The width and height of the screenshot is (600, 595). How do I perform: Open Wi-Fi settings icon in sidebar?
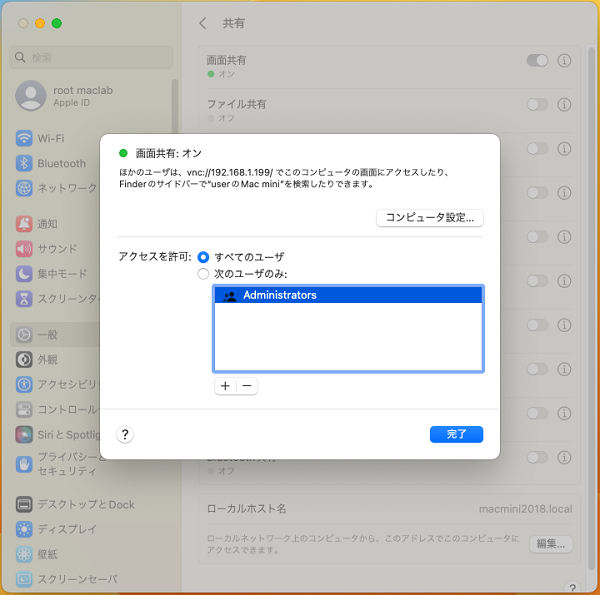pos(24,138)
